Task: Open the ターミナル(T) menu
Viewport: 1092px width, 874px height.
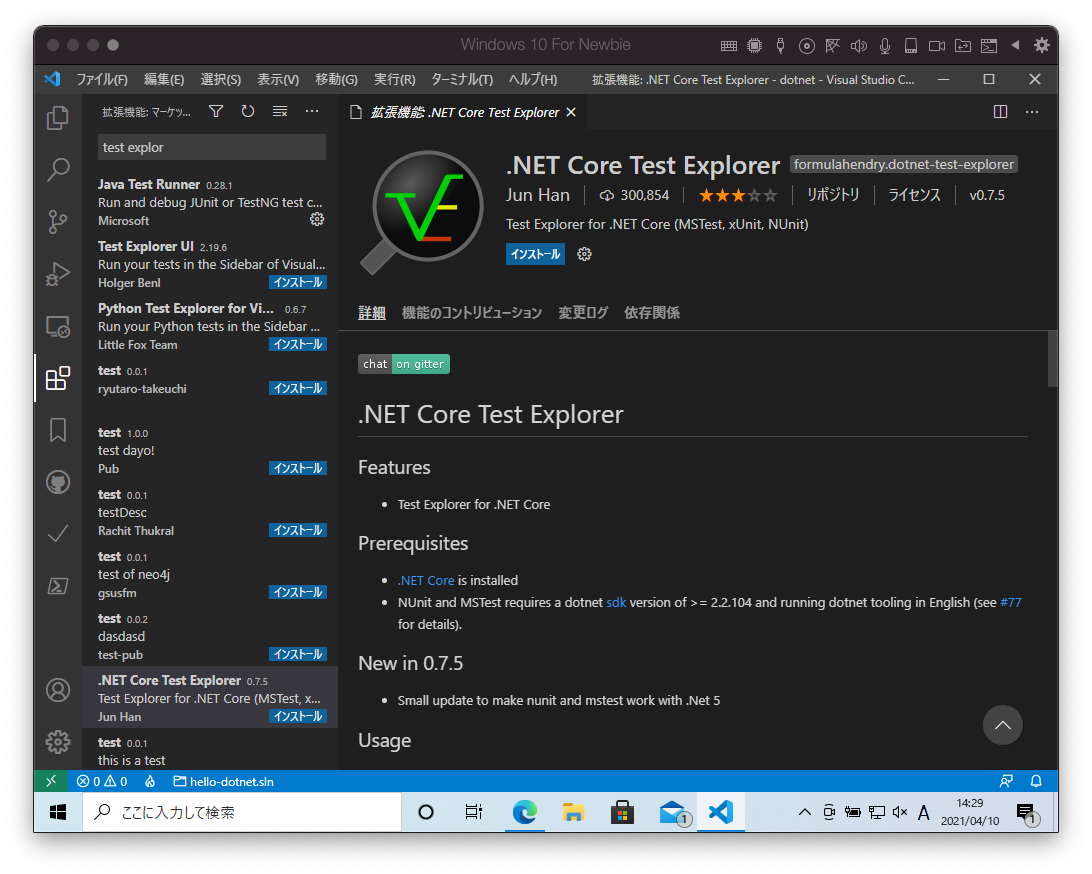Action: (462, 79)
